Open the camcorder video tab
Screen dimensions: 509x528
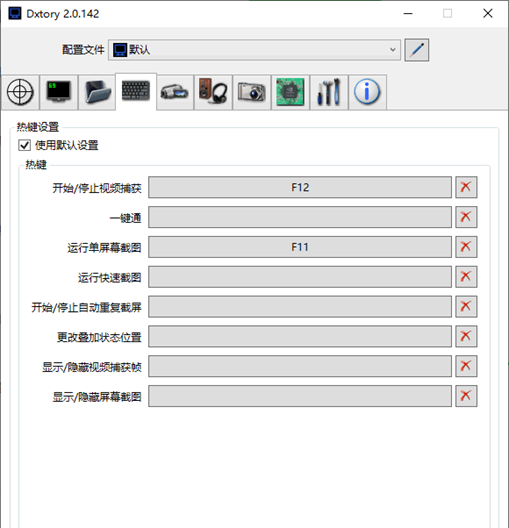(175, 92)
